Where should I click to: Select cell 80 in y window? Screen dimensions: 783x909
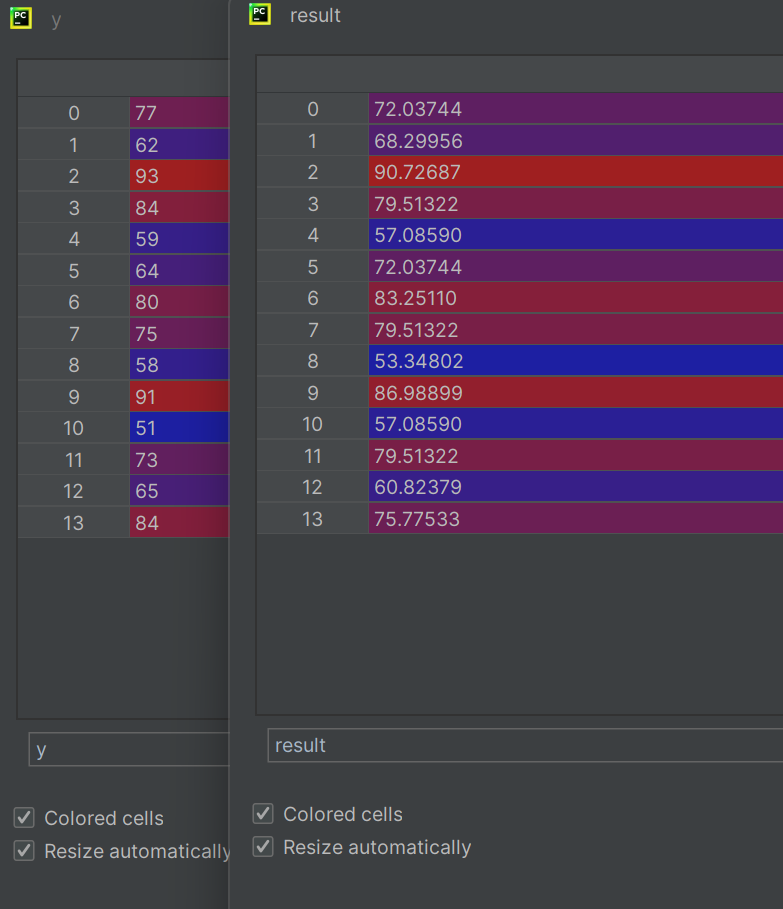(180, 302)
